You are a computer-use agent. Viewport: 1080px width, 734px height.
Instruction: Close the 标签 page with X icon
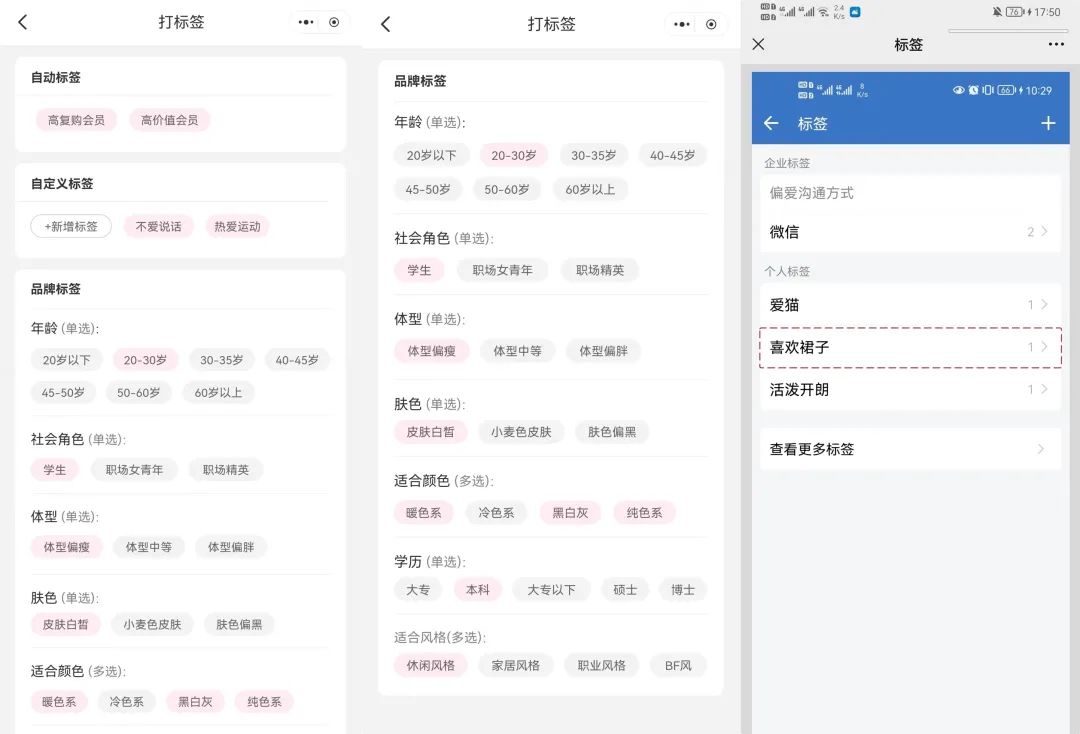758,44
